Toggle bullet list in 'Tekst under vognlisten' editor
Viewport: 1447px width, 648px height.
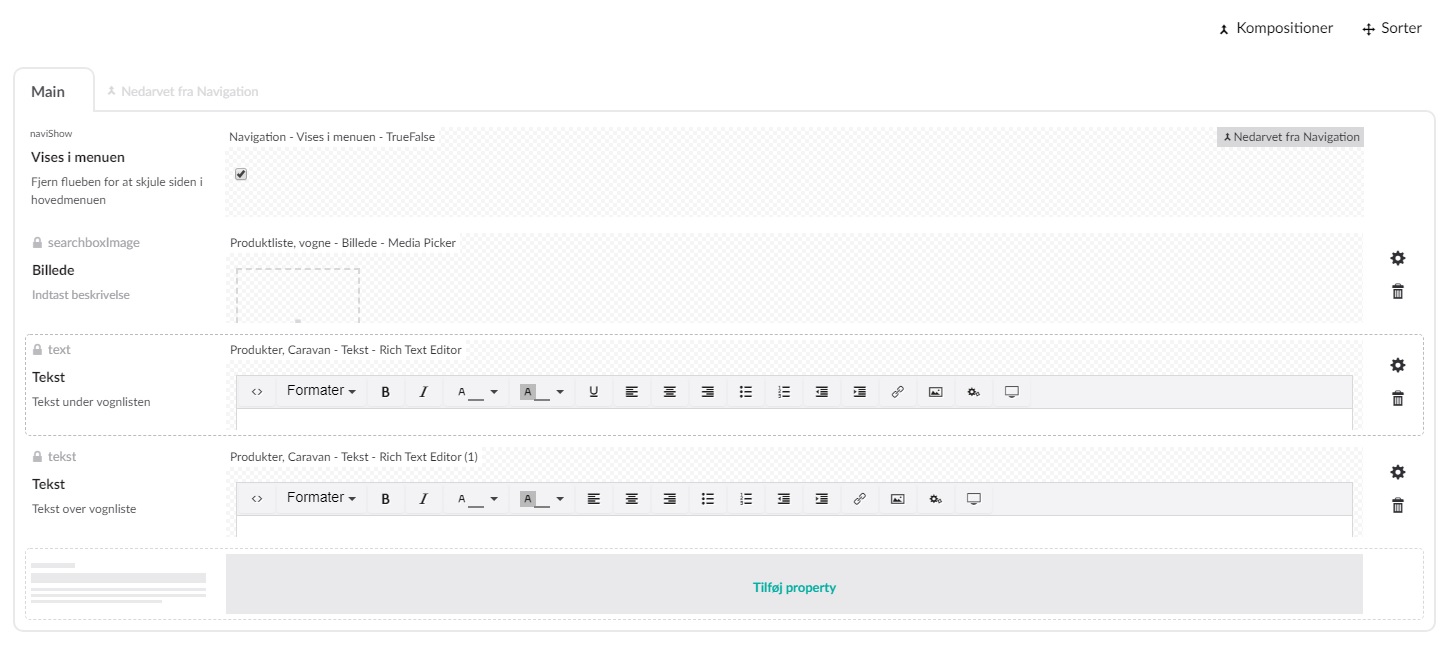click(x=745, y=392)
